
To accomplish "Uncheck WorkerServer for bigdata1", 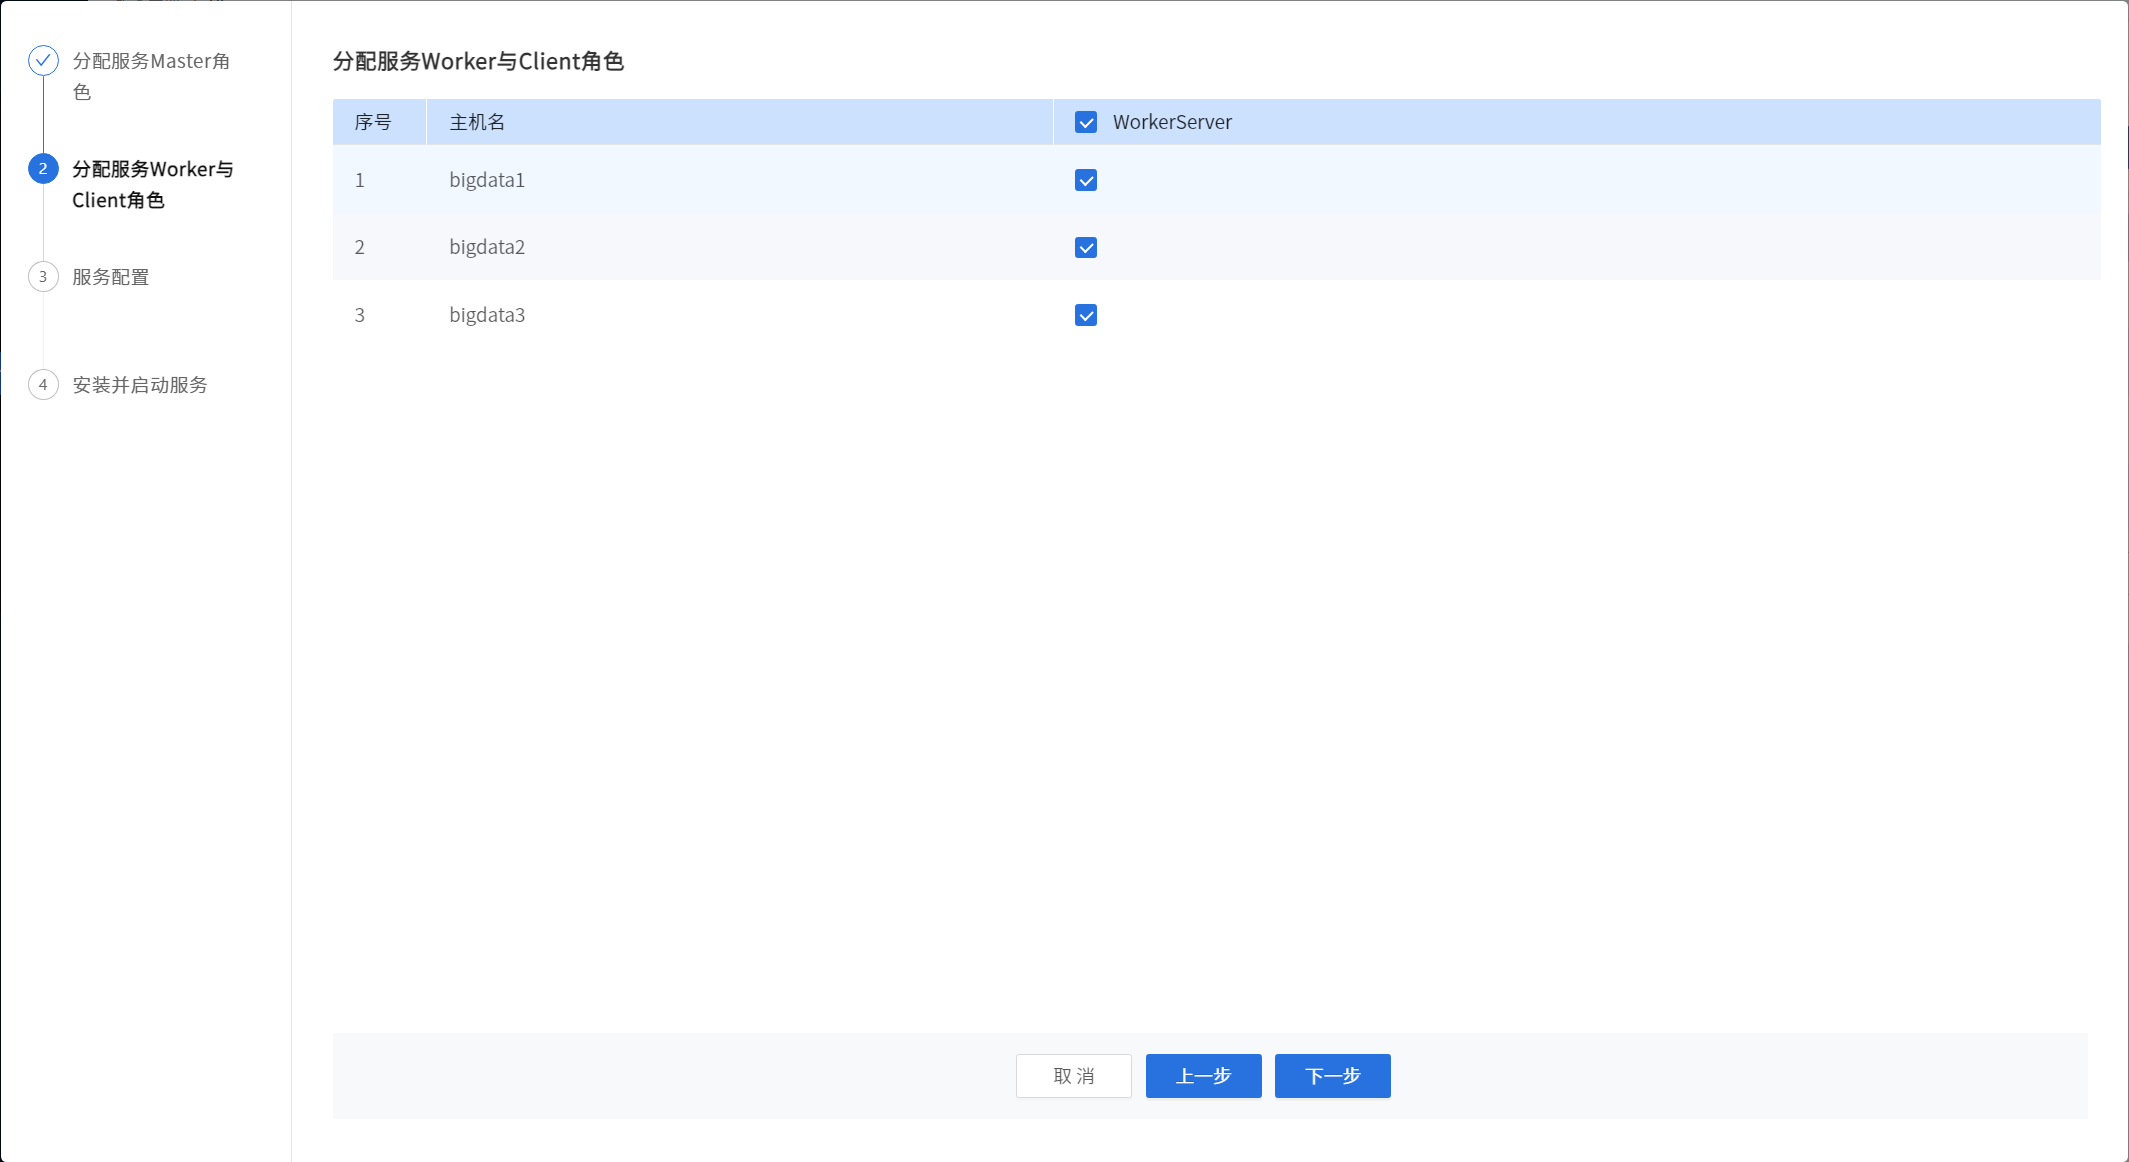I will point(1086,180).
